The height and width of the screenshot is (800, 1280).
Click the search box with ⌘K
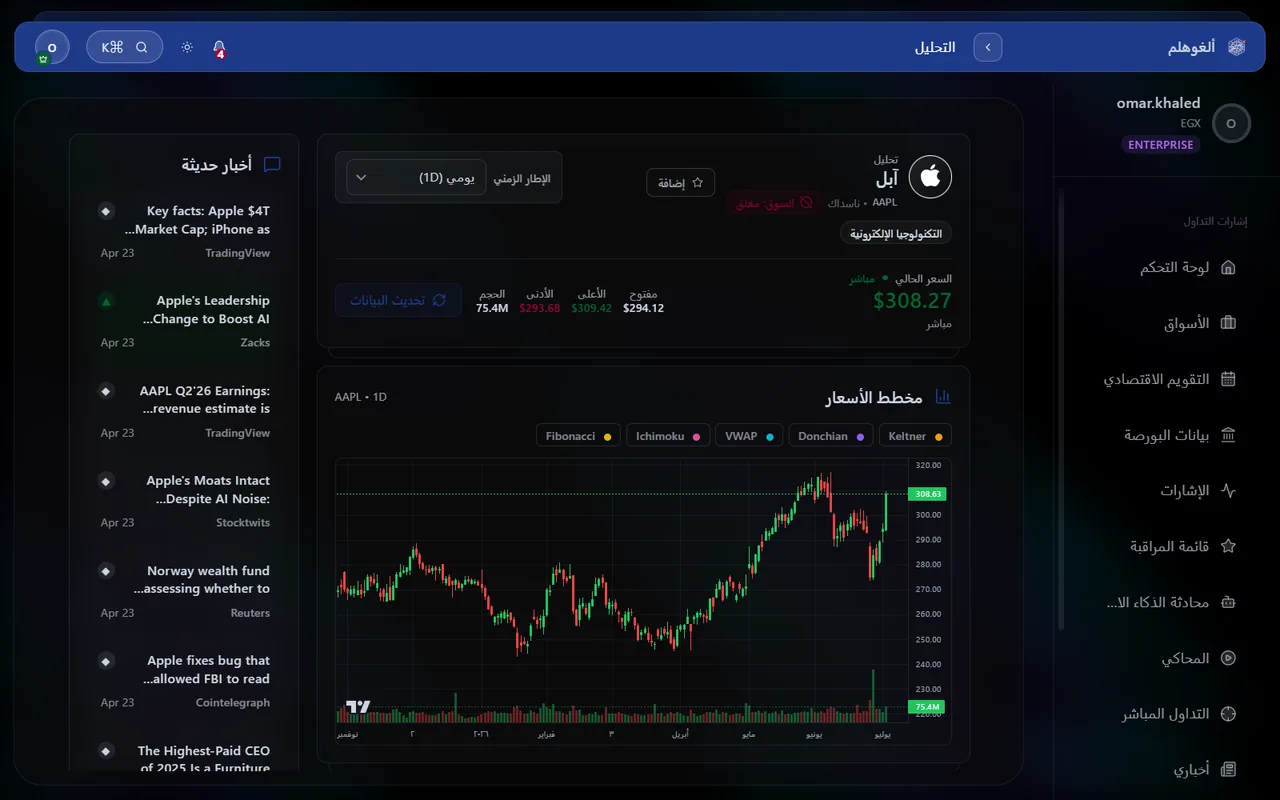125,47
